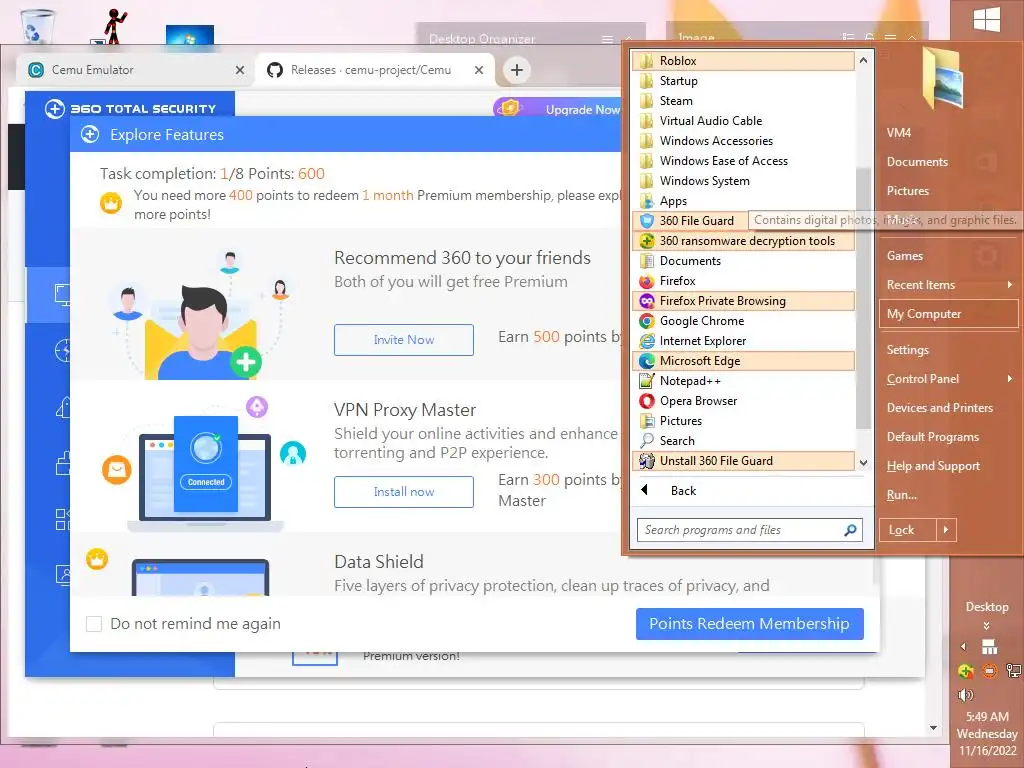Click Points Redeem Membership button
1024x768 pixels.
coord(750,624)
